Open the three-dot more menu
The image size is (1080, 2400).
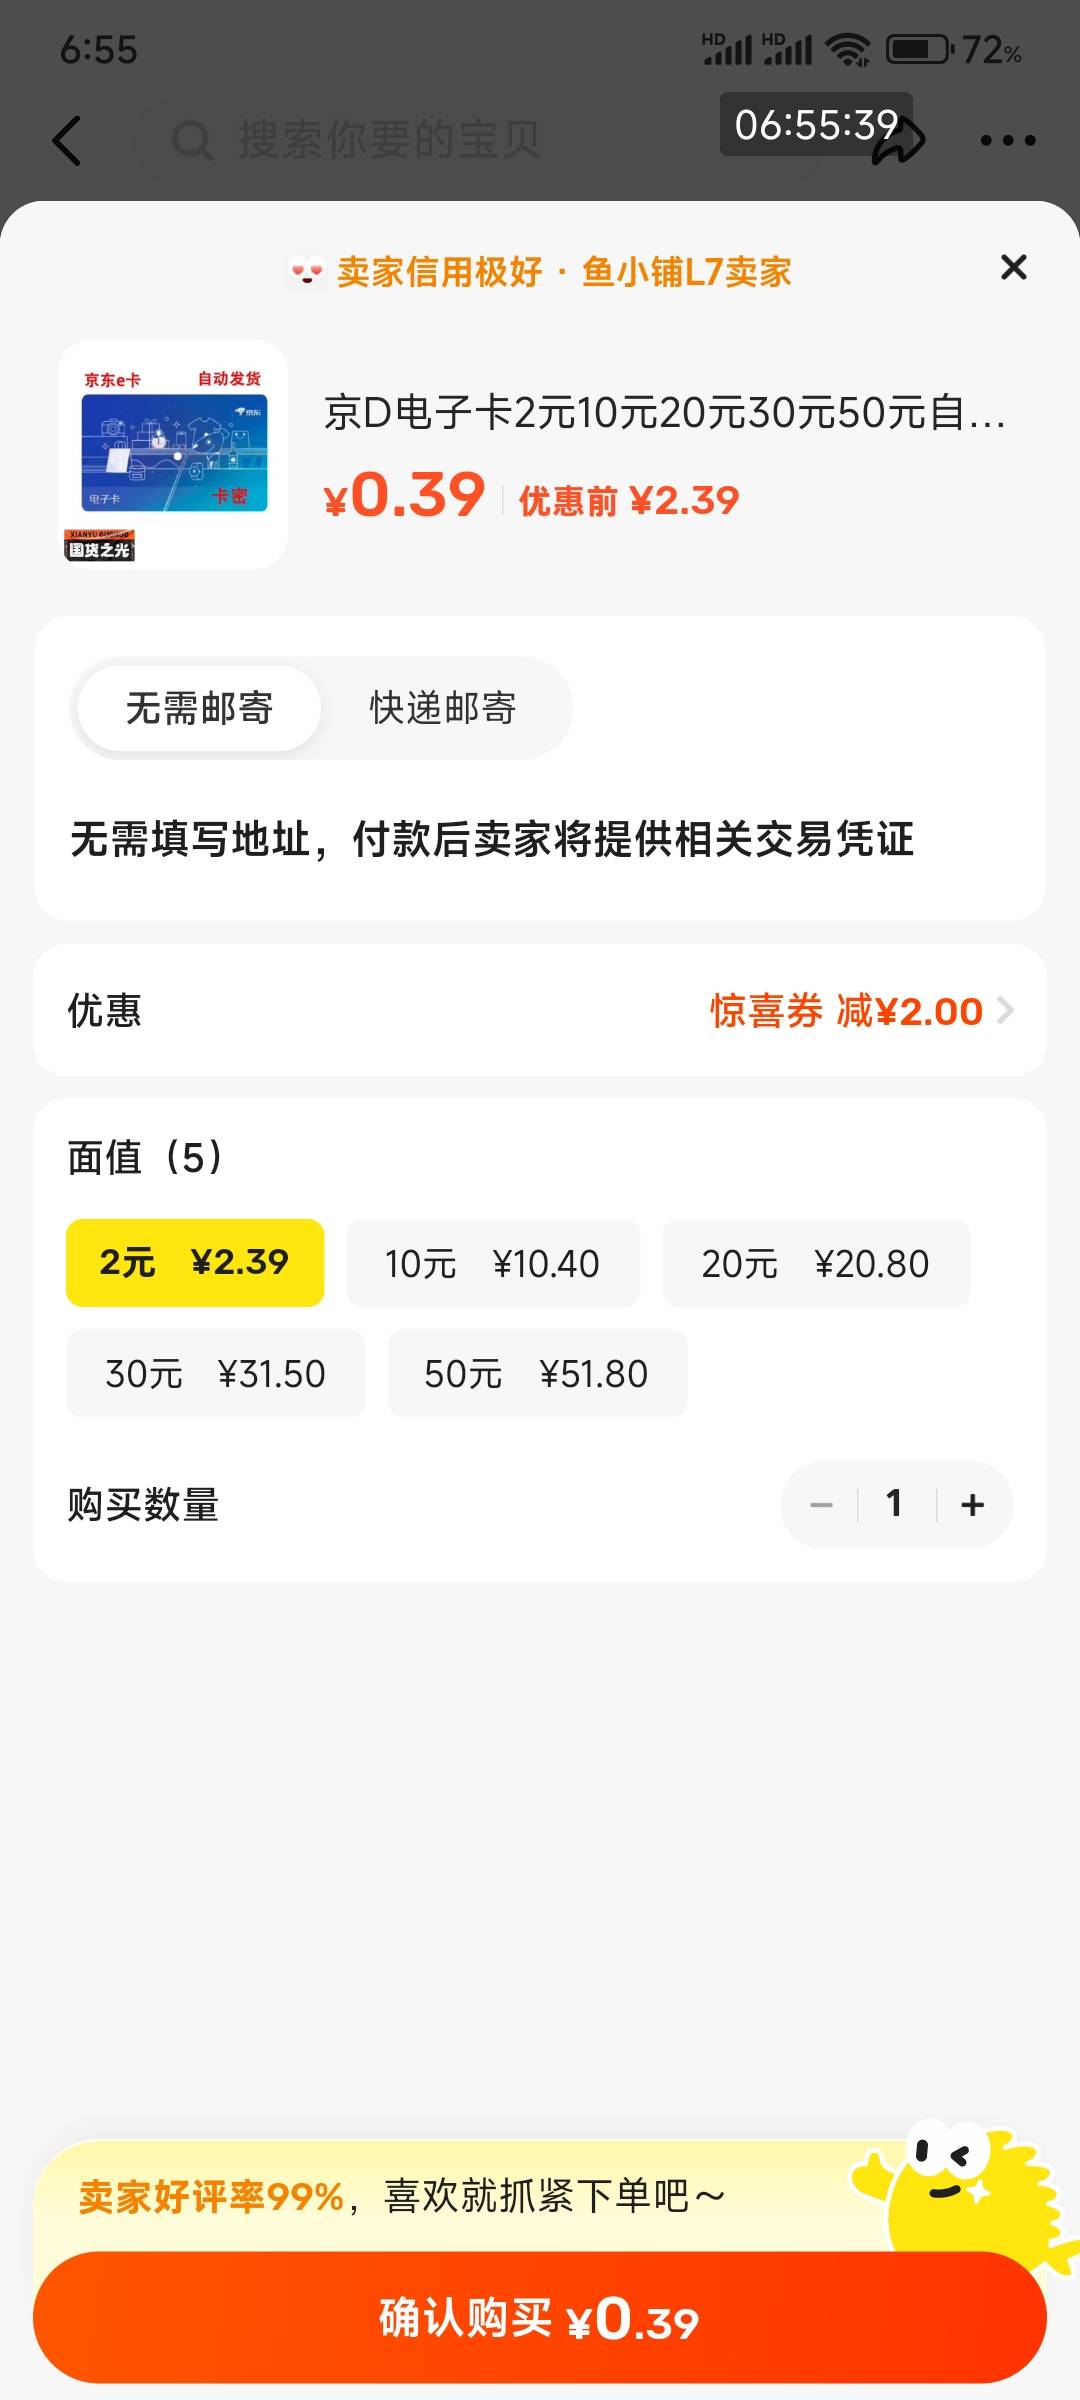tap(1007, 141)
